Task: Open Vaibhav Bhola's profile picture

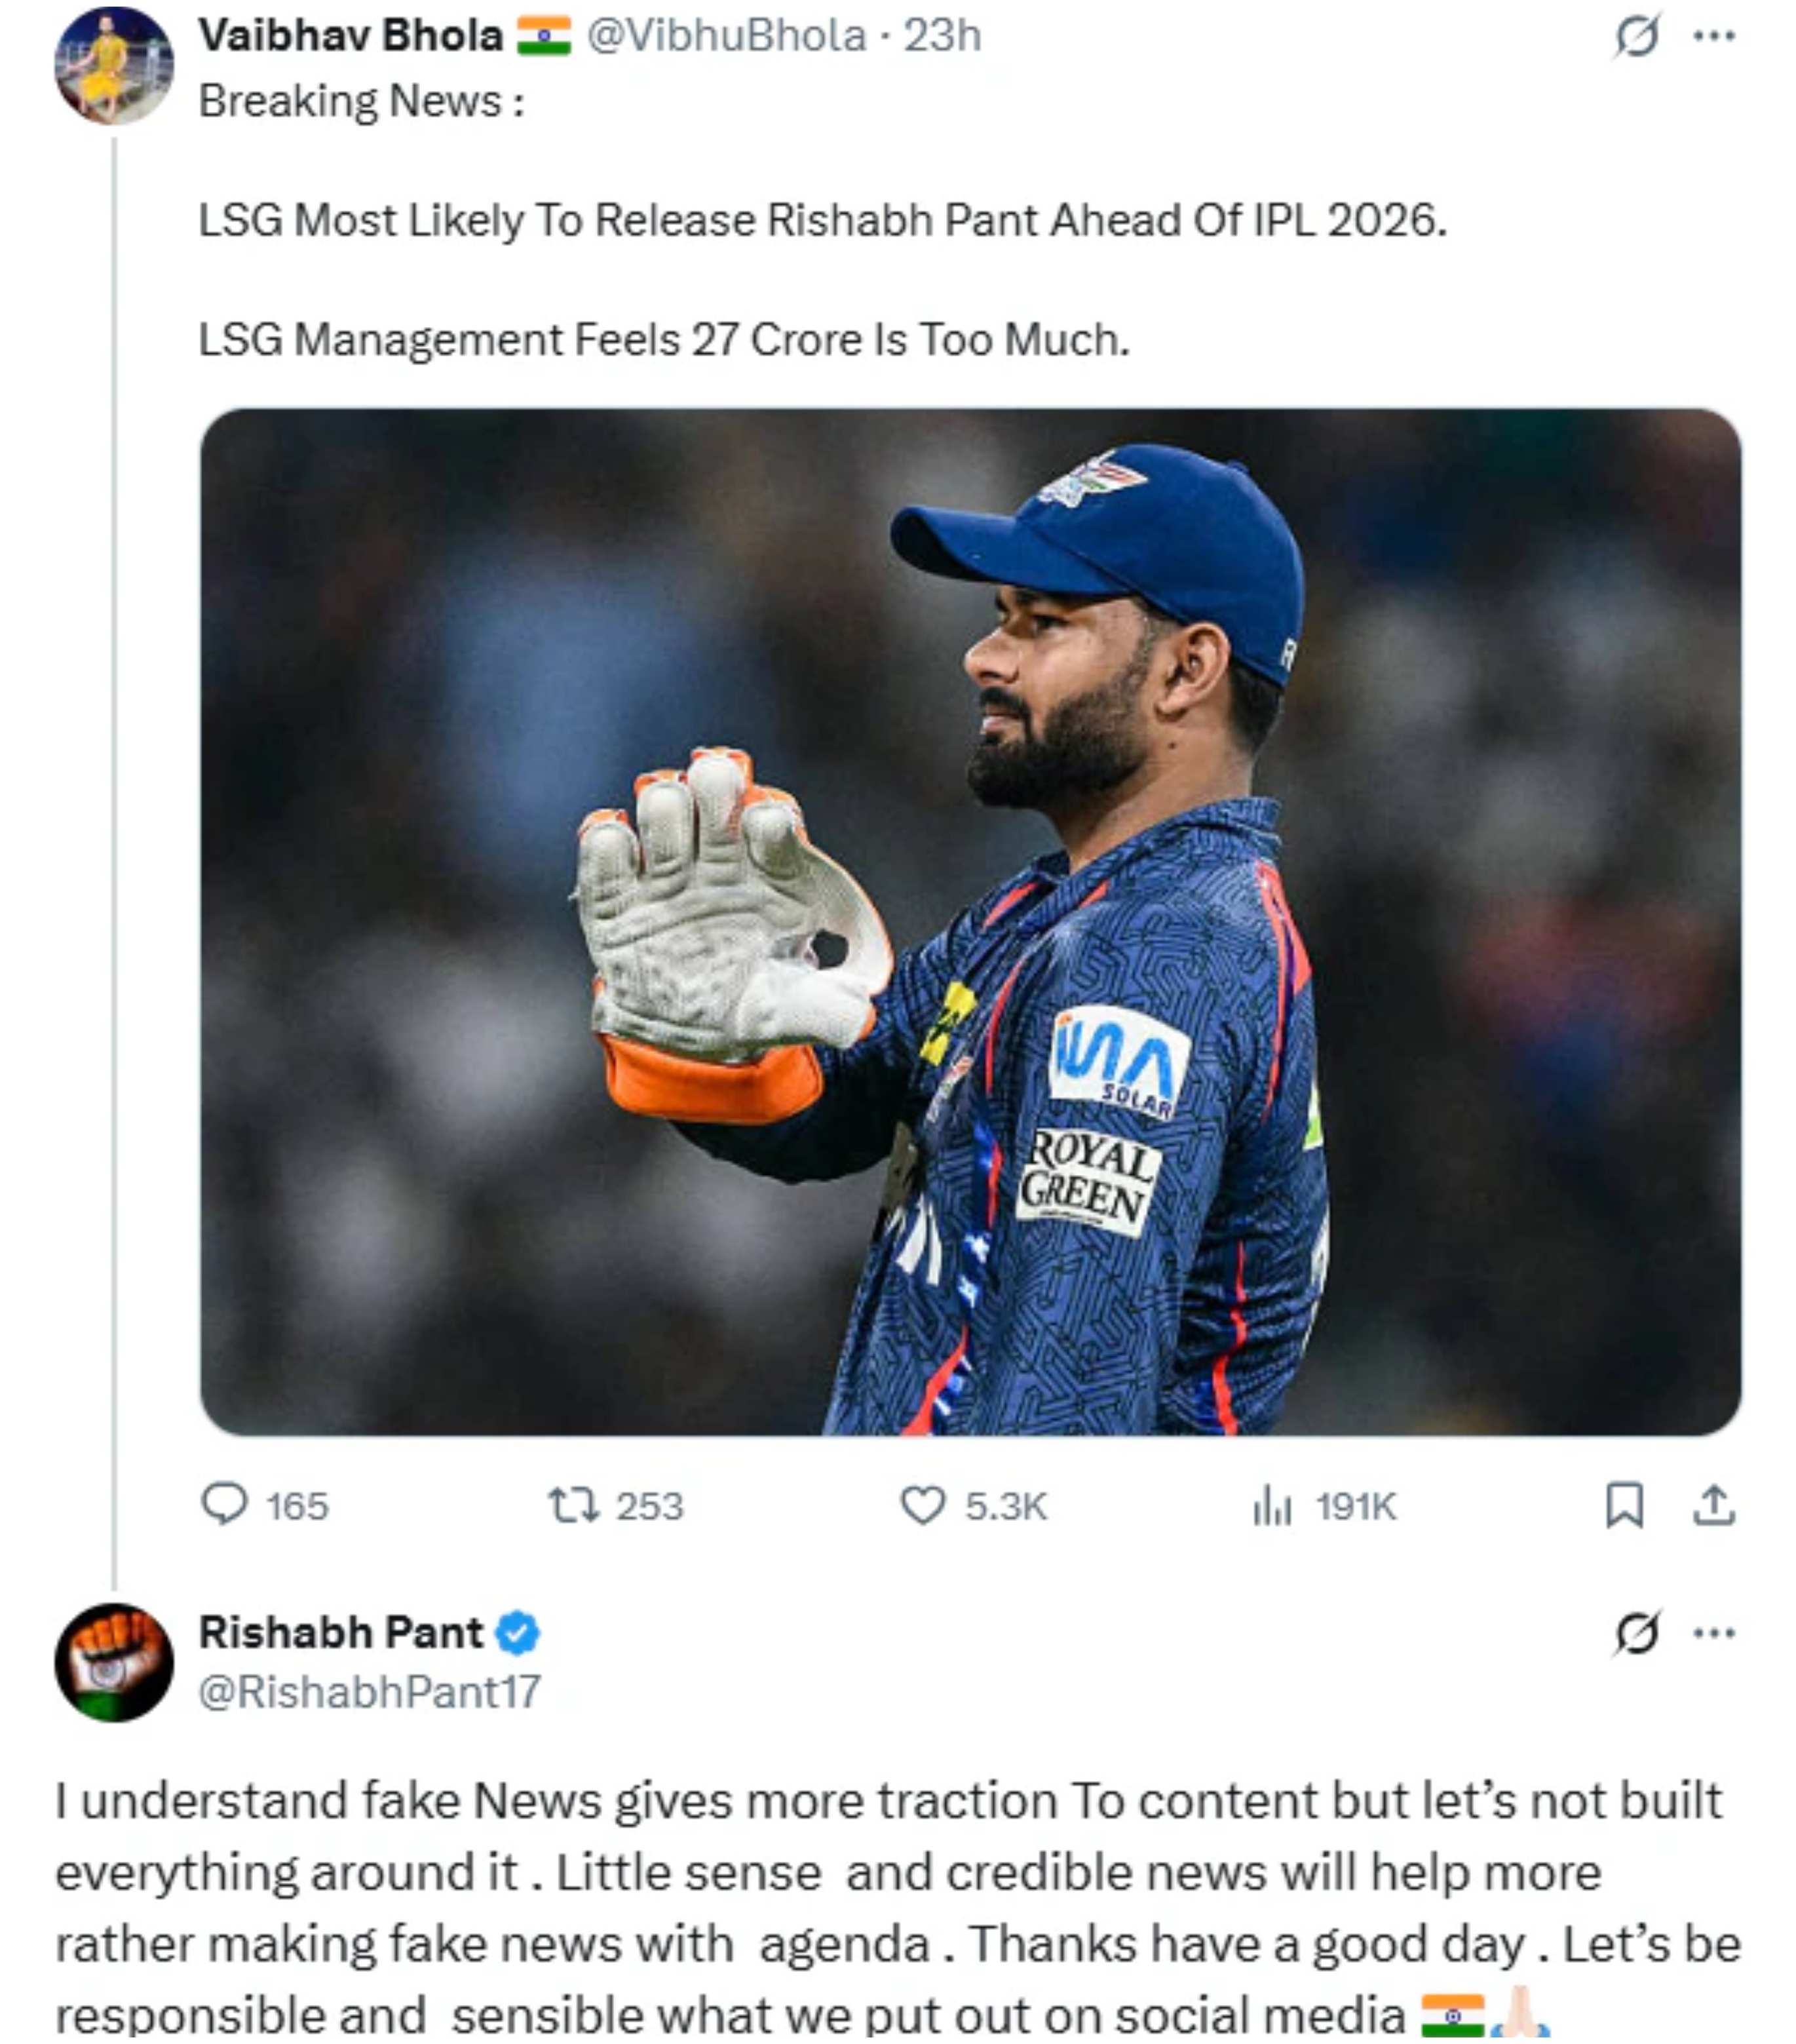Action: 113,66
